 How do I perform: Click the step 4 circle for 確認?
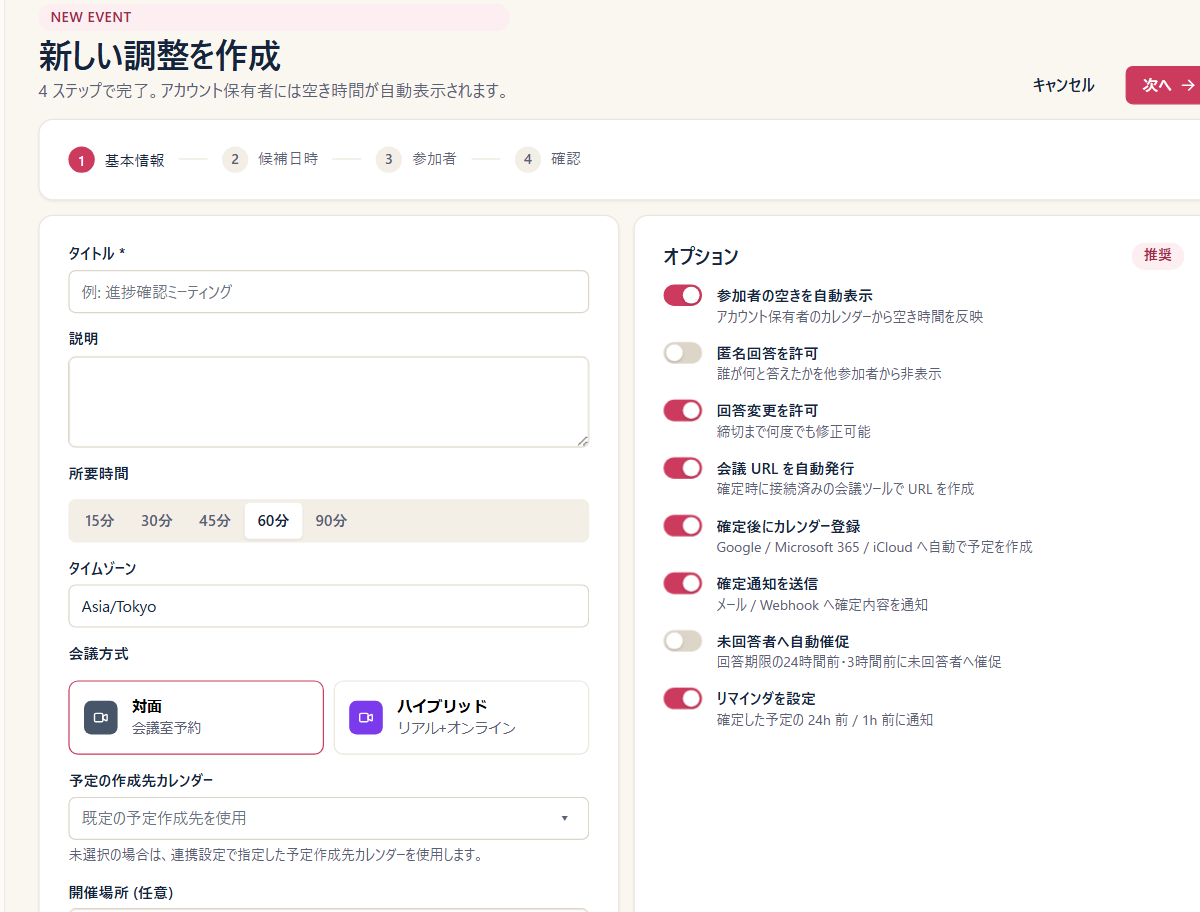click(x=528, y=159)
